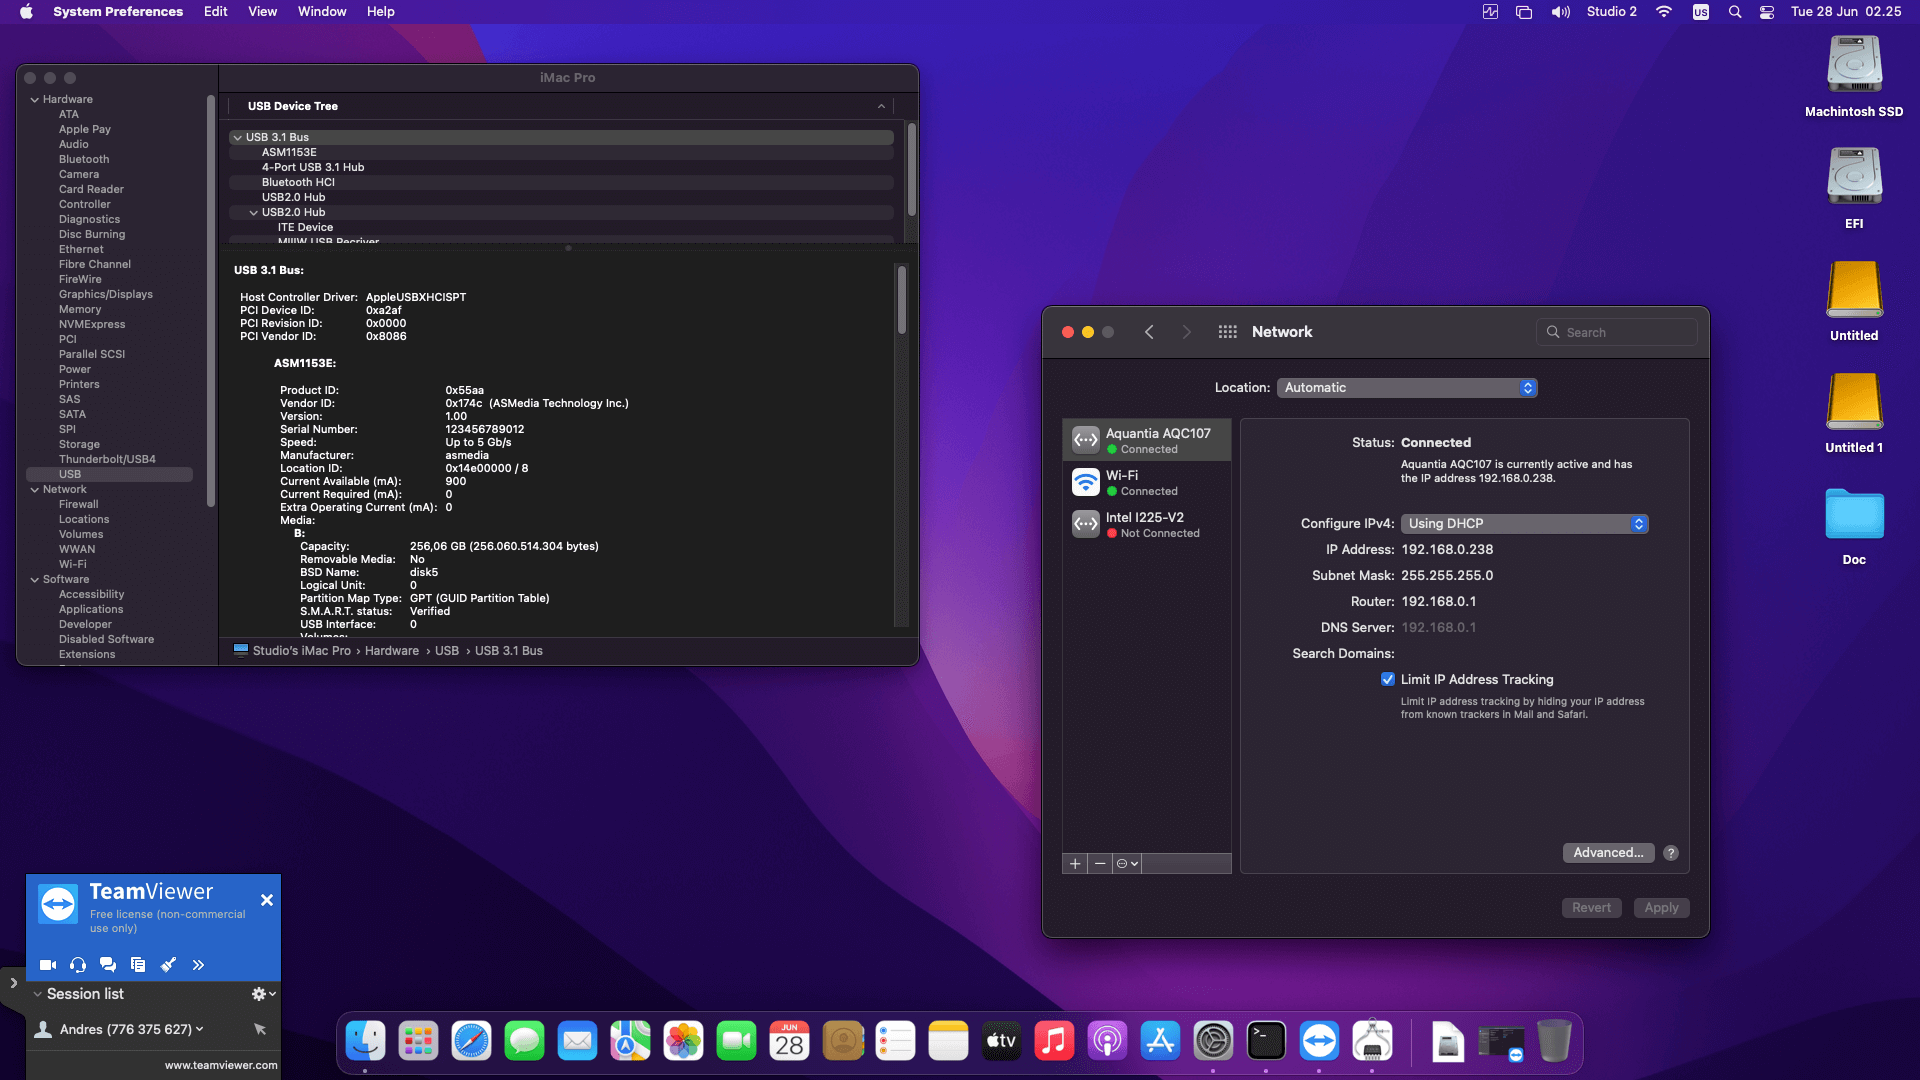The width and height of the screenshot is (1920, 1080).
Task: Open App Store in the Dock
Action: [1160, 1042]
